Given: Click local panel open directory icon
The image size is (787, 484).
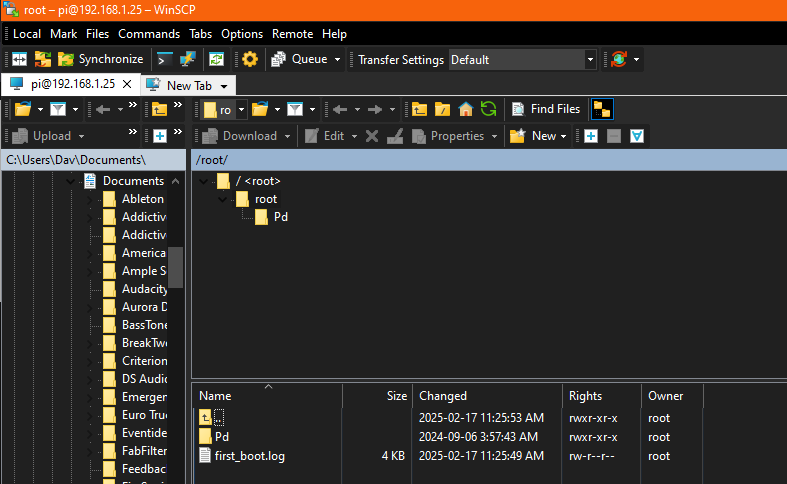Looking at the screenshot, I should point(23,109).
